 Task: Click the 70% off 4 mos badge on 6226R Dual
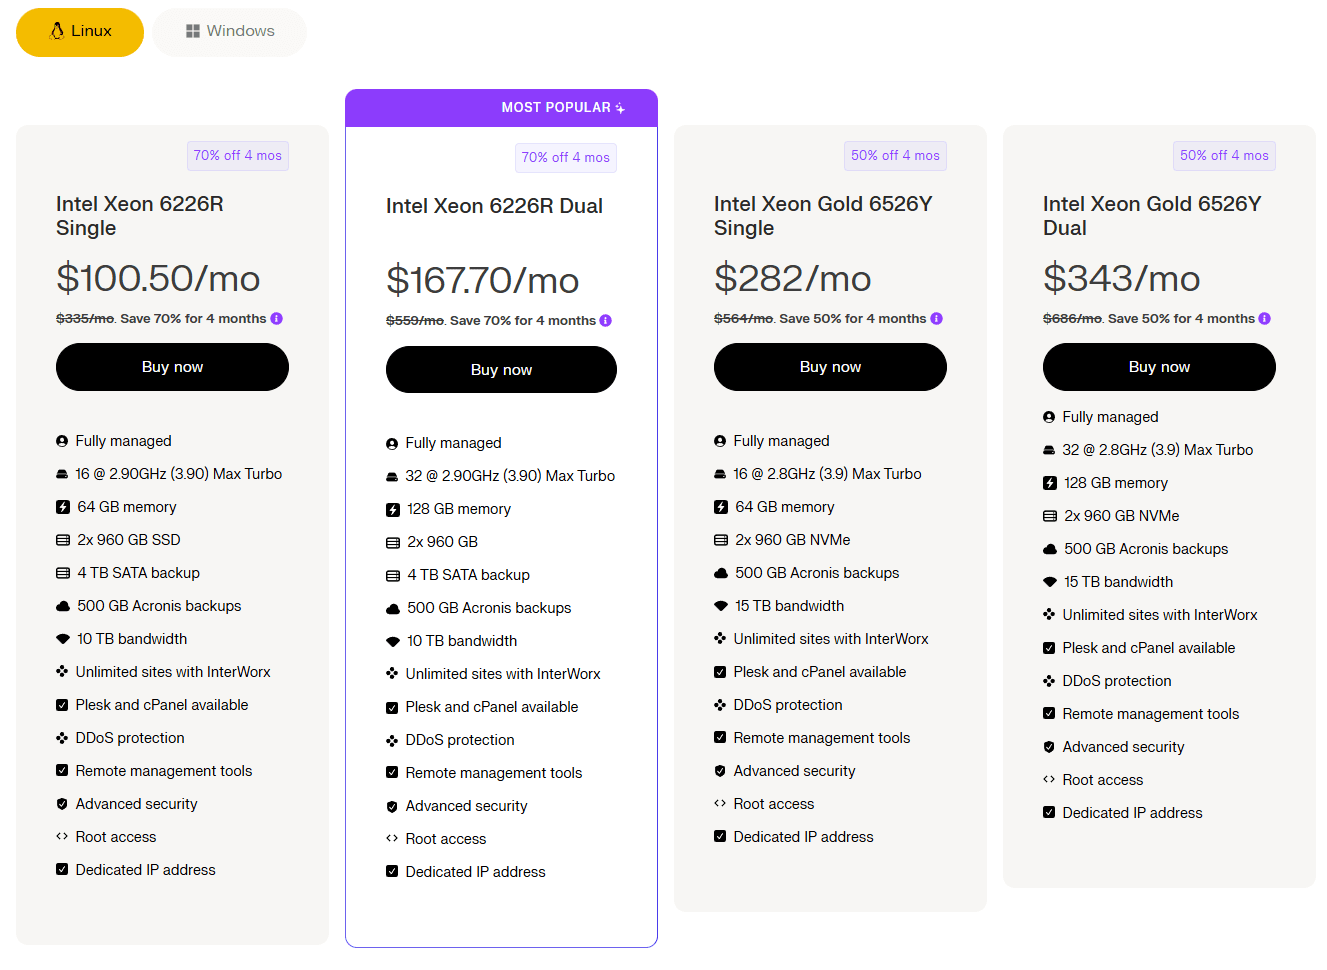566,158
